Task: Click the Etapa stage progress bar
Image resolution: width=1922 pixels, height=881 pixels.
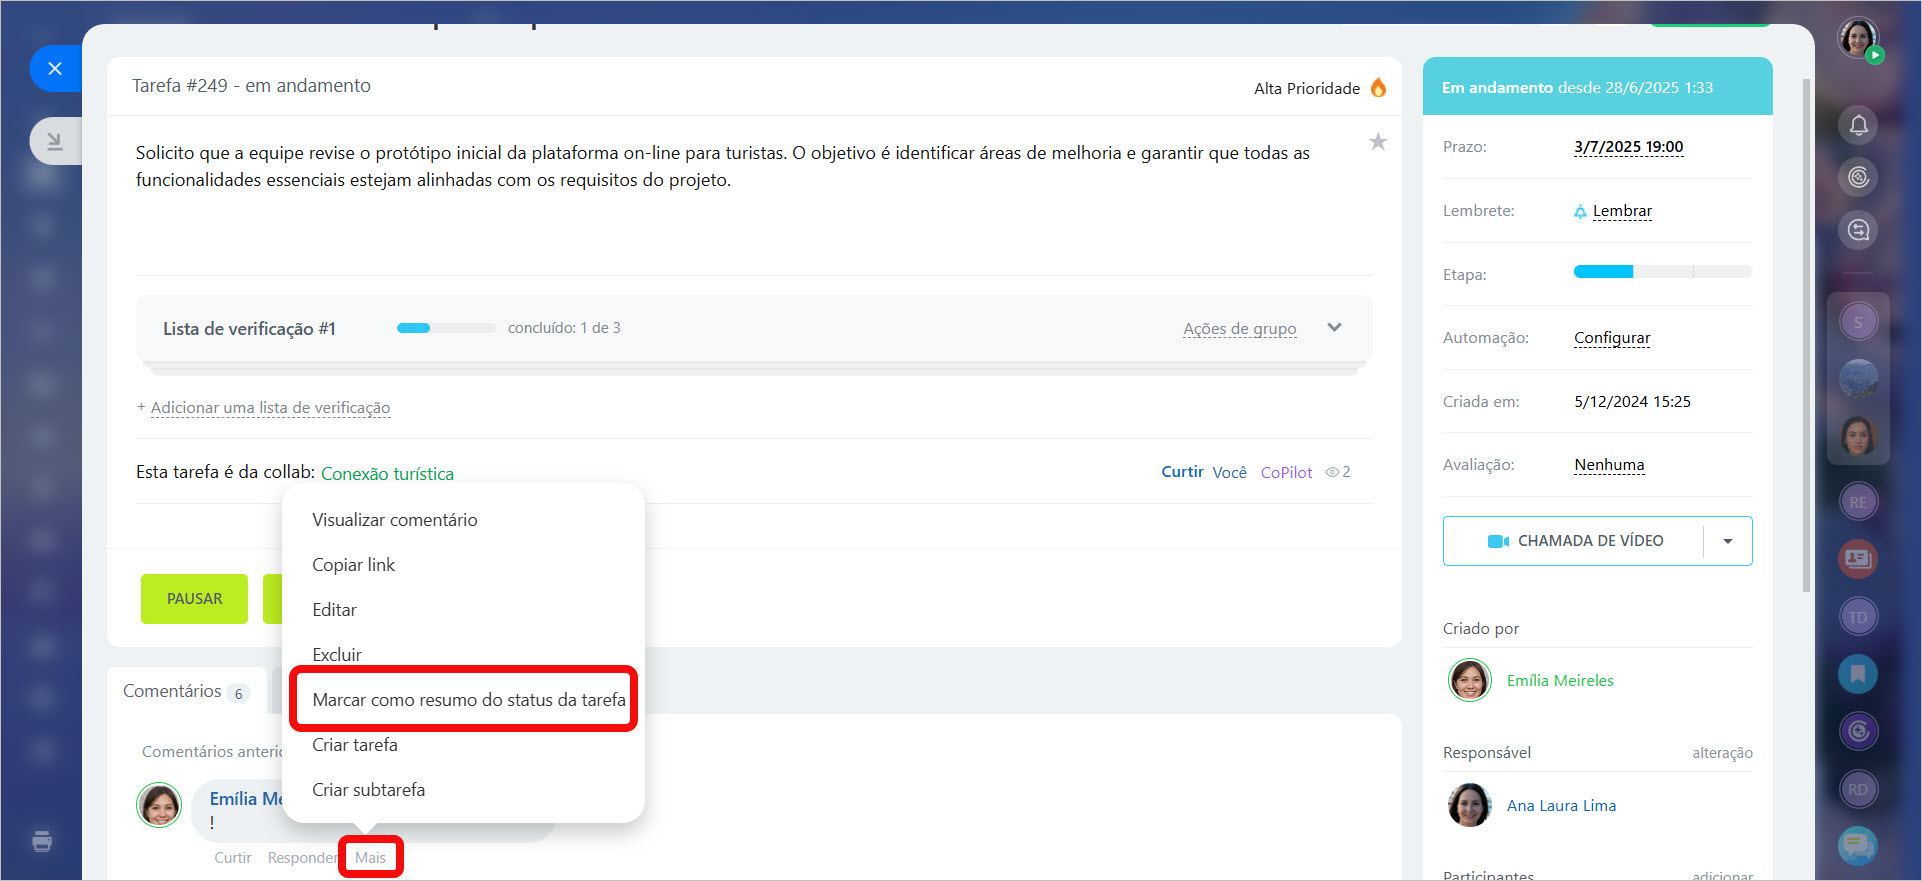Action: tap(1663, 272)
